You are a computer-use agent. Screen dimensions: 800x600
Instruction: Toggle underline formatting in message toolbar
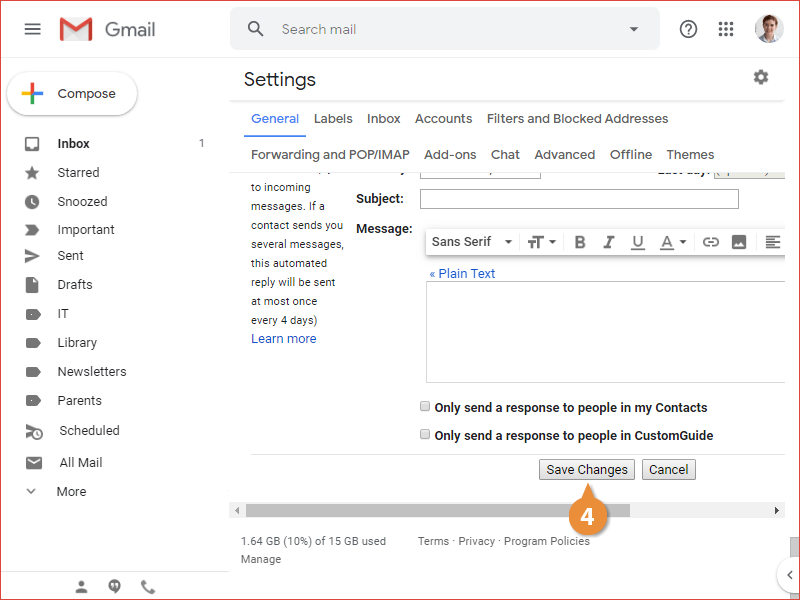point(637,242)
